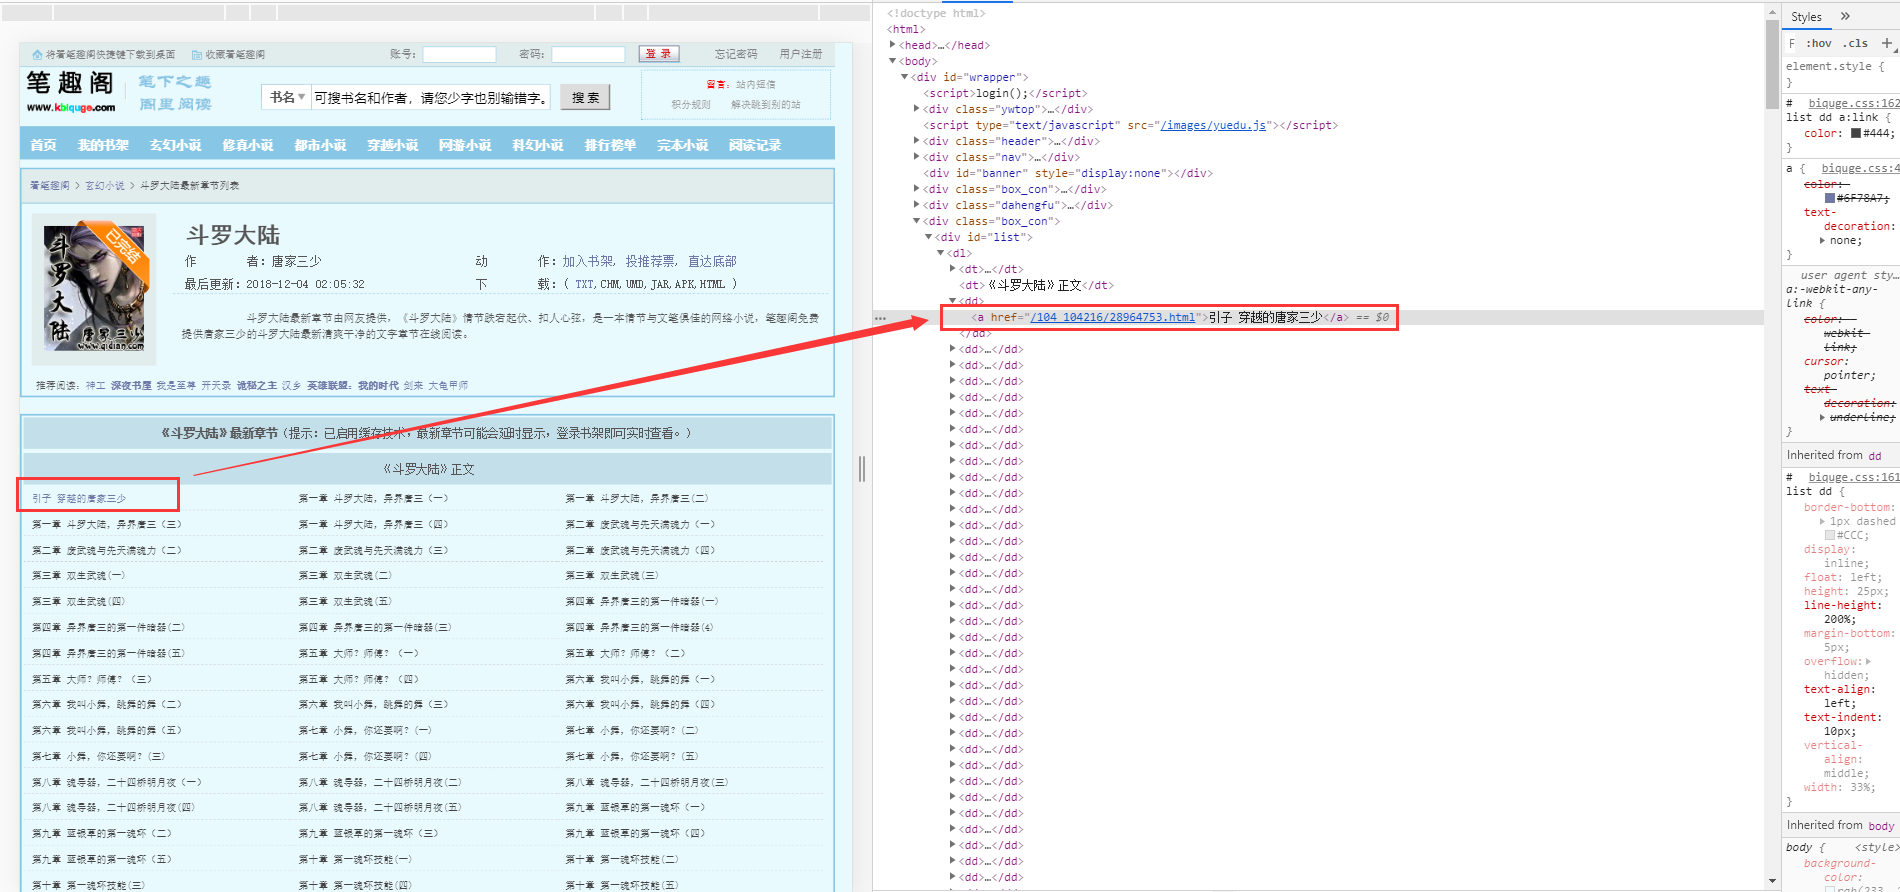Click the 玄幻小说 breadcrumb link
Image resolution: width=1900 pixels, height=892 pixels.
[105, 186]
